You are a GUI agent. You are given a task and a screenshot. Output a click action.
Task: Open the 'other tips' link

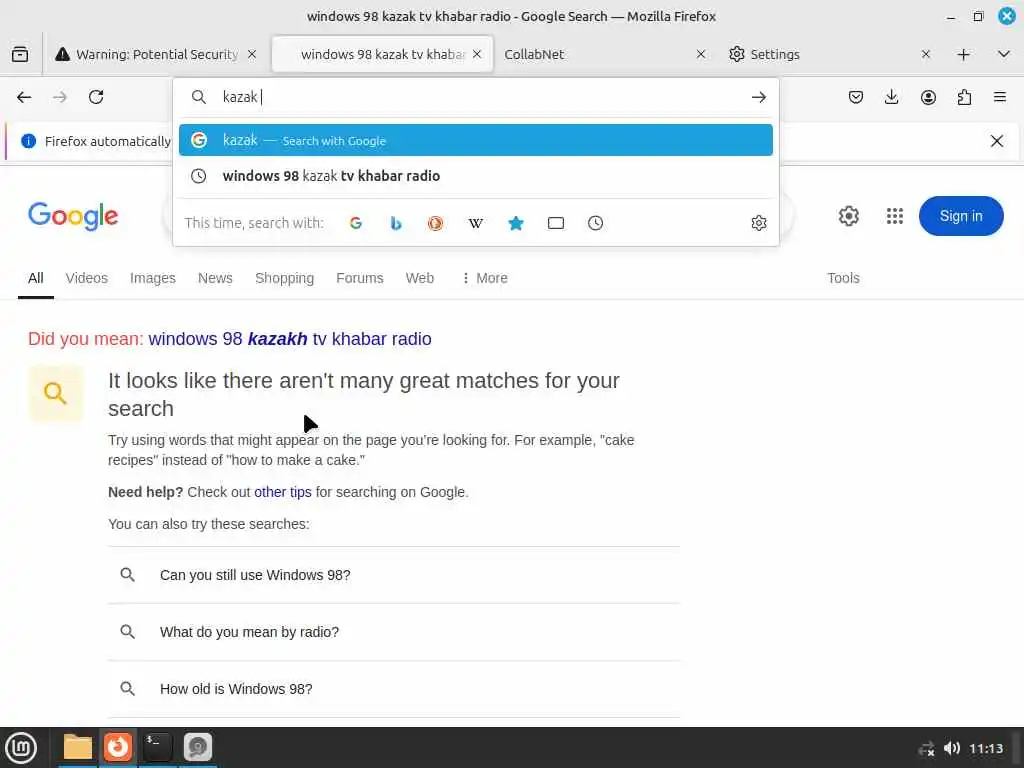coord(283,492)
